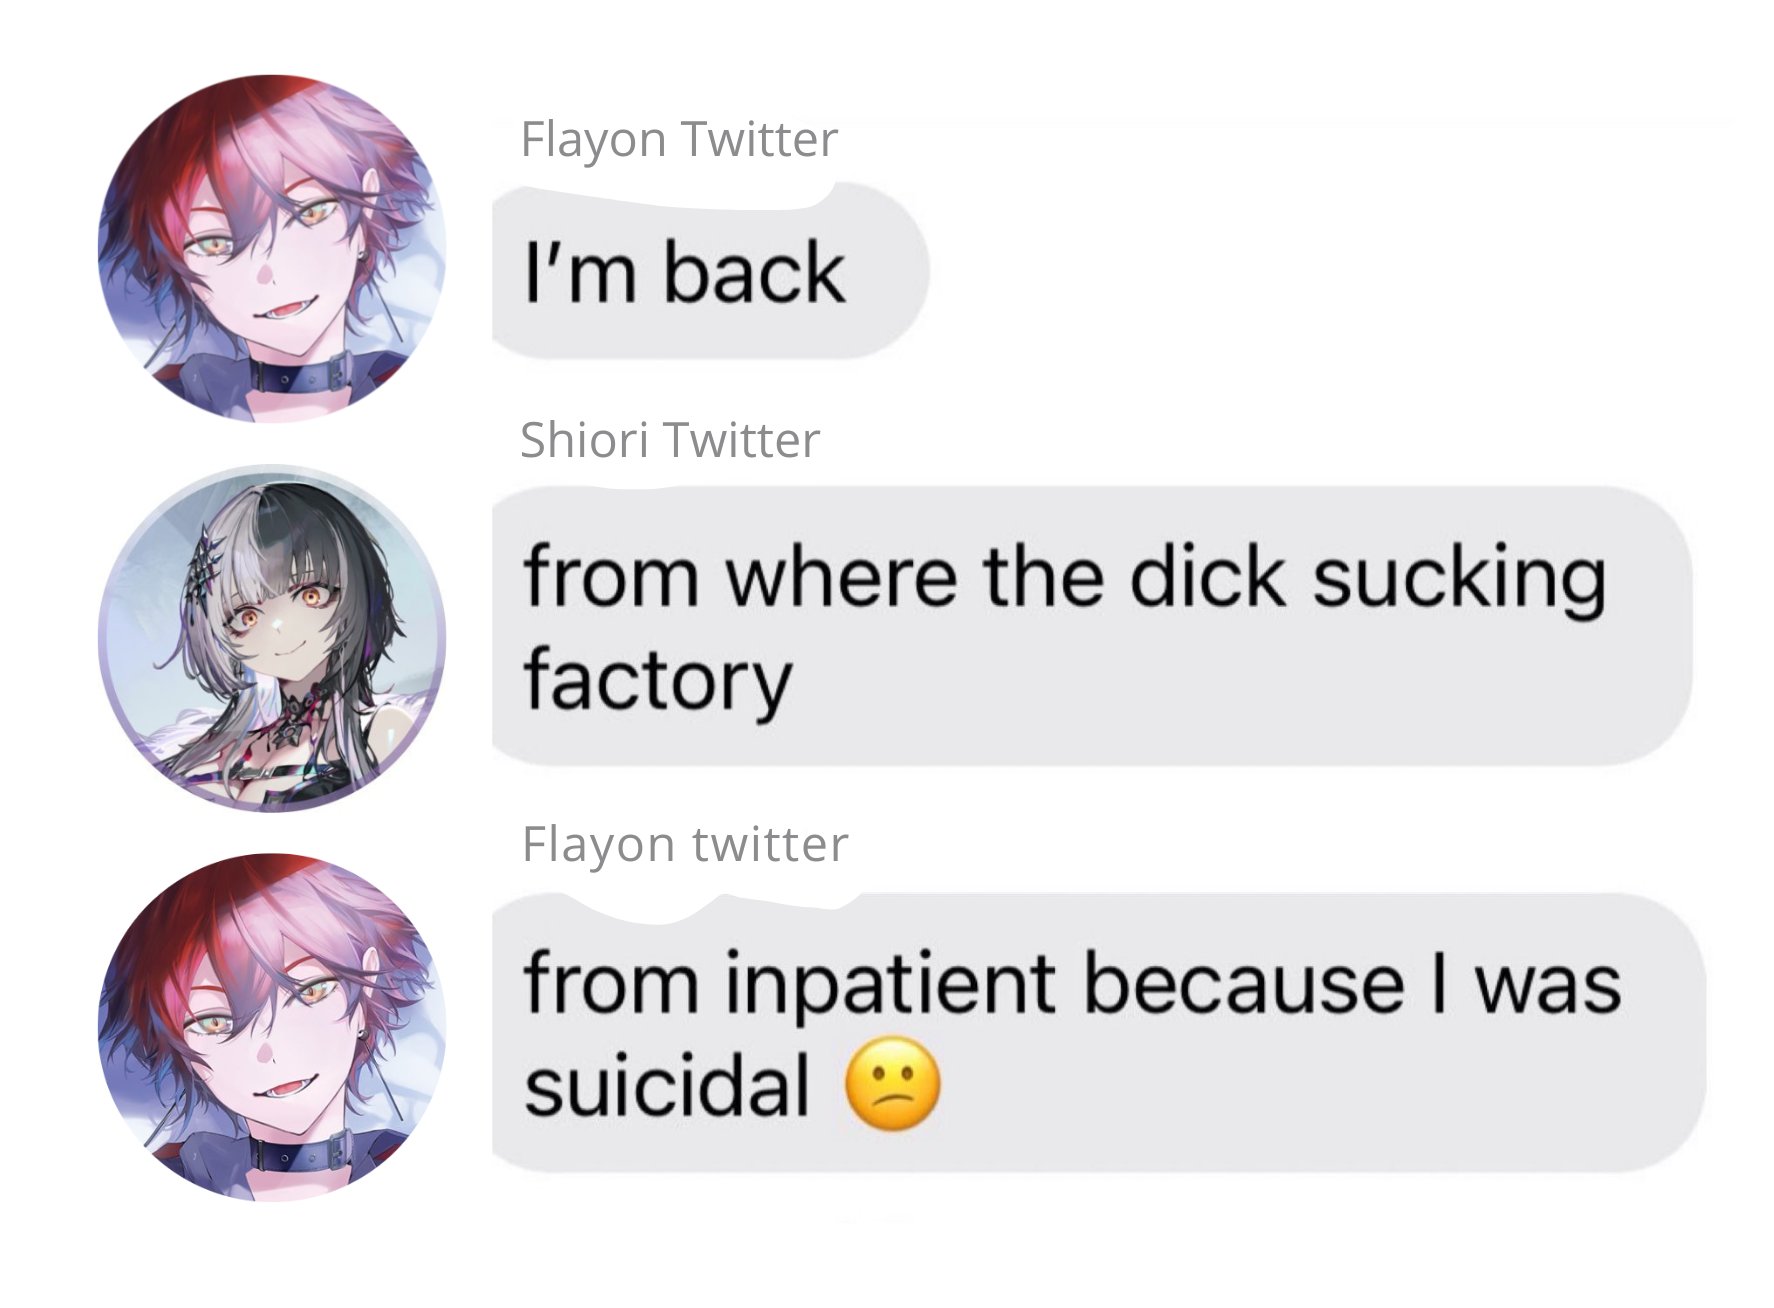Click the word "back" in the first message

tap(755, 274)
